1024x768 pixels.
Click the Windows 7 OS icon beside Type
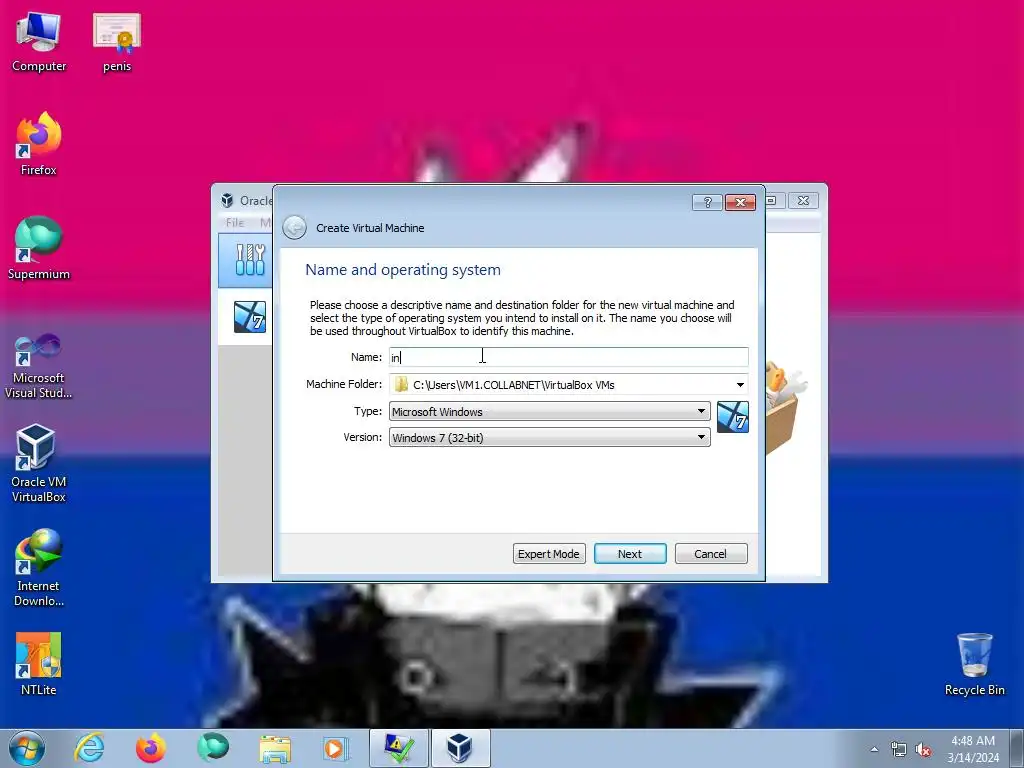click(733, 417)
